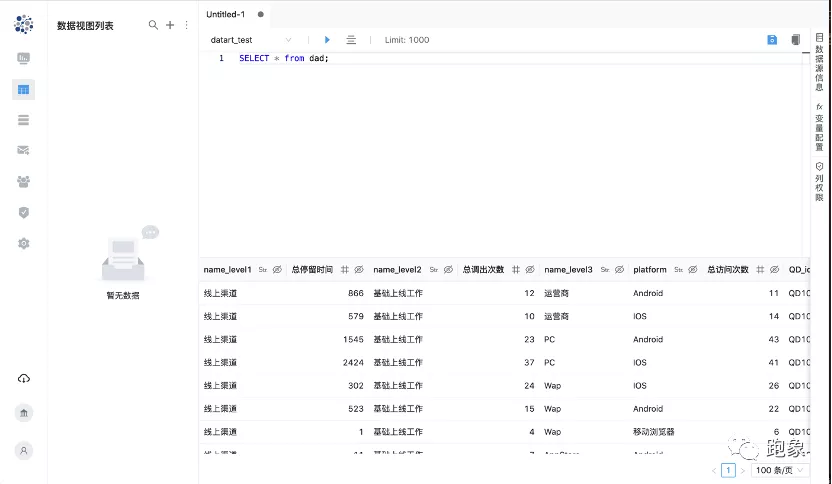Change name_level3 Str type selector
This screenshot has width=832, height=484.
pyautogui.click(x=604, y=270)
